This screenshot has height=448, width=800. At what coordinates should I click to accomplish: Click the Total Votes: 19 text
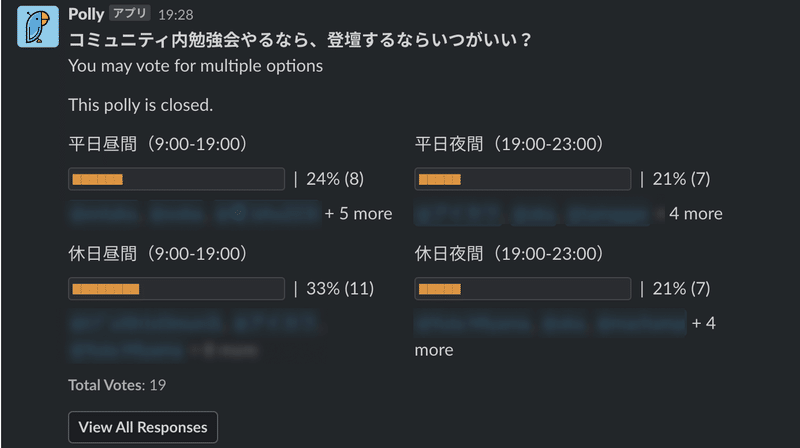[x=117, y=385]
